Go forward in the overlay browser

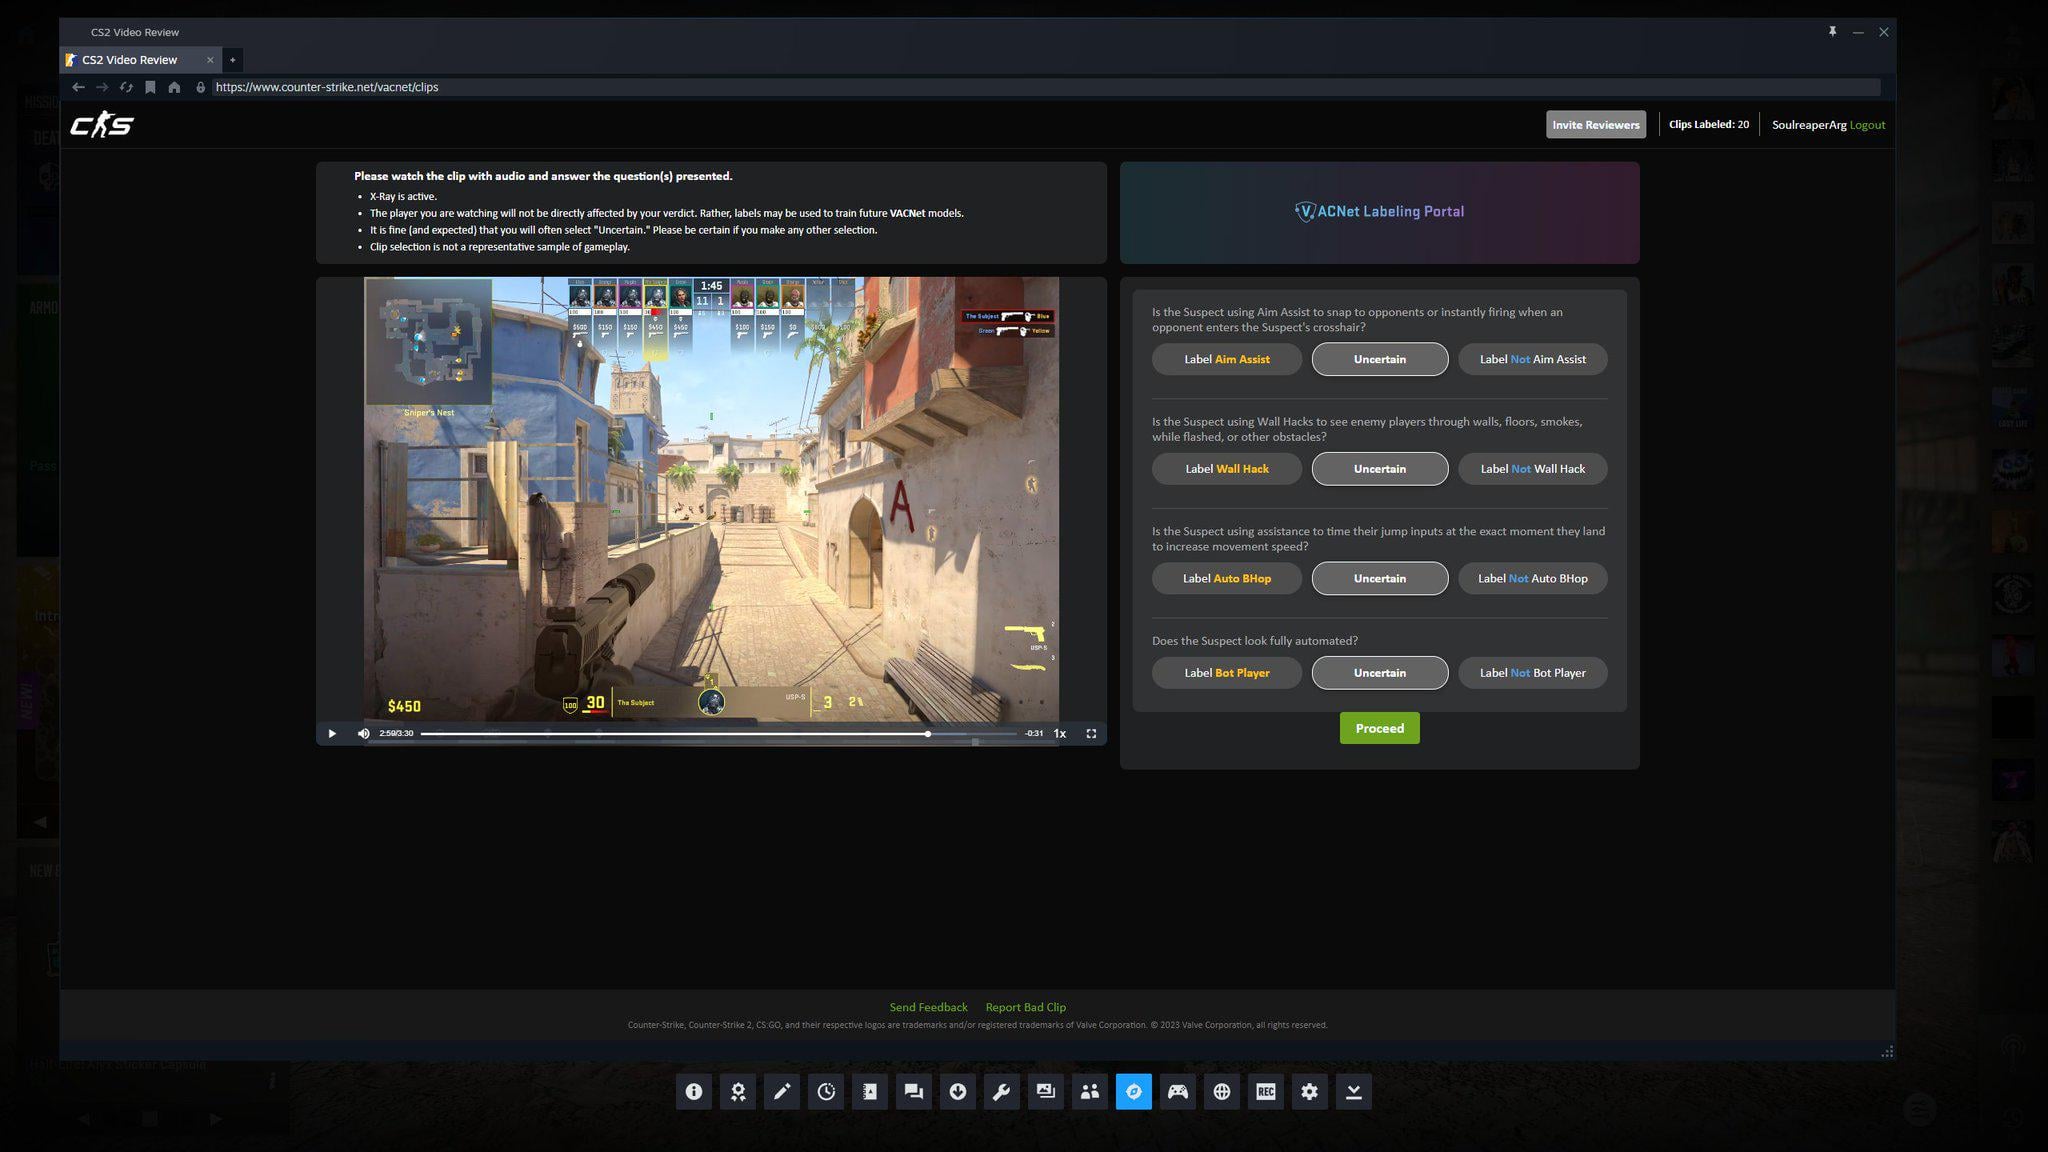pos(102,87)
